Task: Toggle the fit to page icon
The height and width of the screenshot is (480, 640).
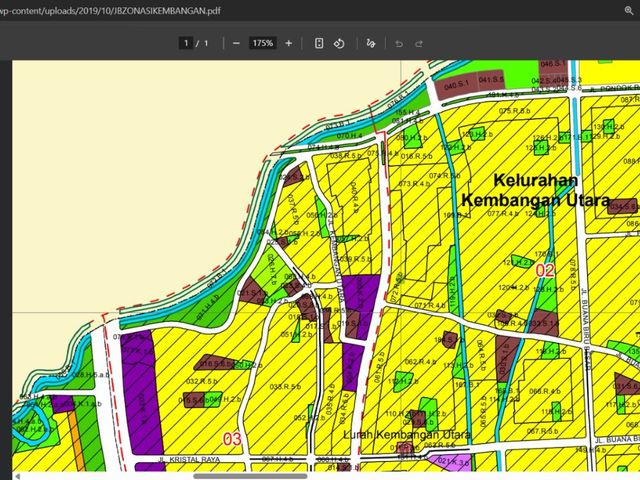Action: pos(319,43)
